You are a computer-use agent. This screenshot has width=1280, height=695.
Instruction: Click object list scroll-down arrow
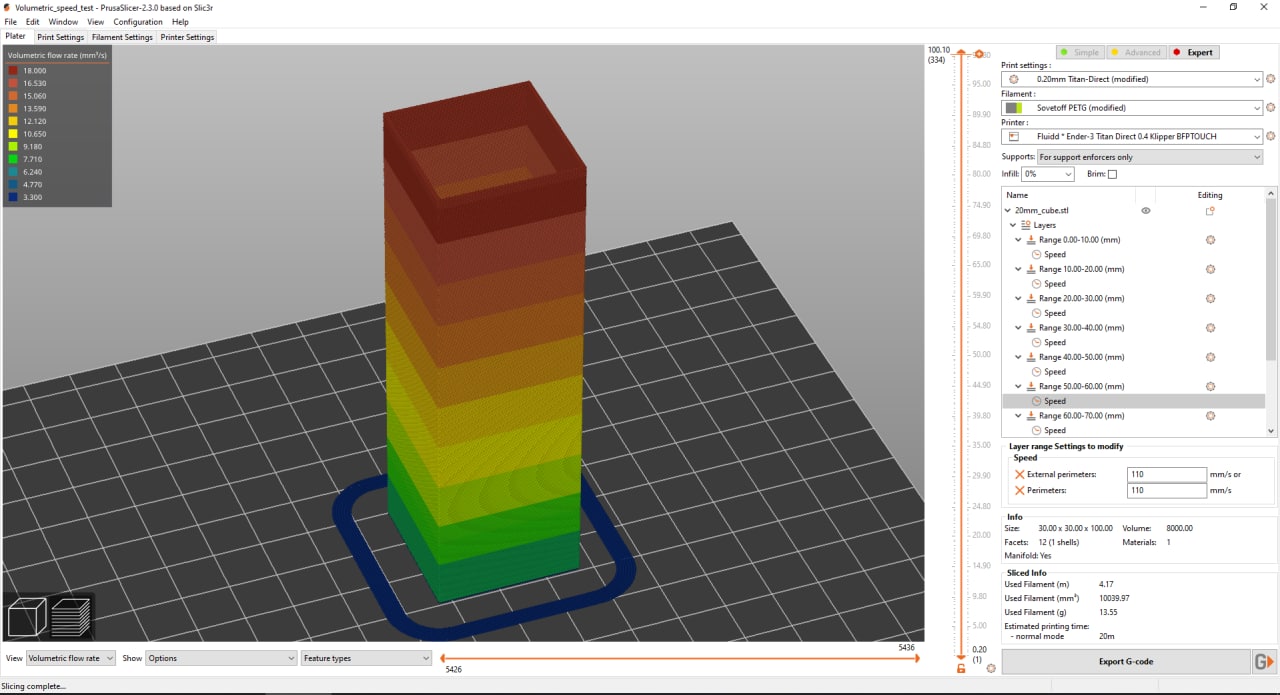click(1271, 431)
